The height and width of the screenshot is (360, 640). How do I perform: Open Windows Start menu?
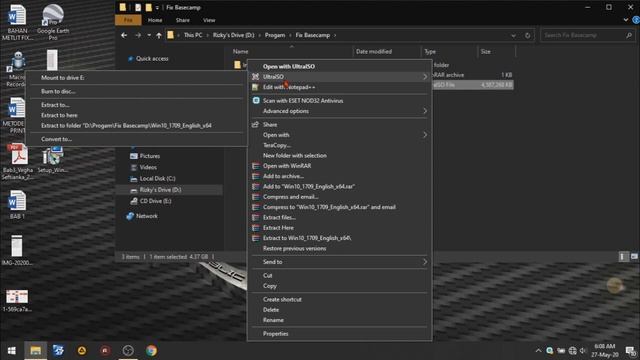pyautogui.click(x=12, y=351)
